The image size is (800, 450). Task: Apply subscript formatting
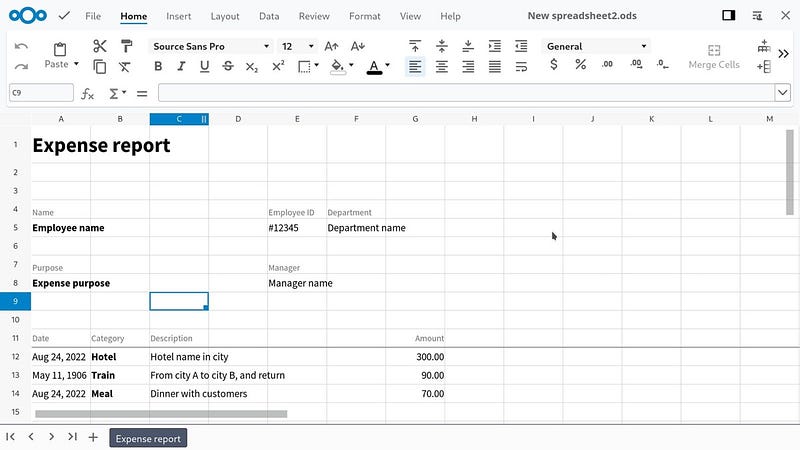point(252,66)
